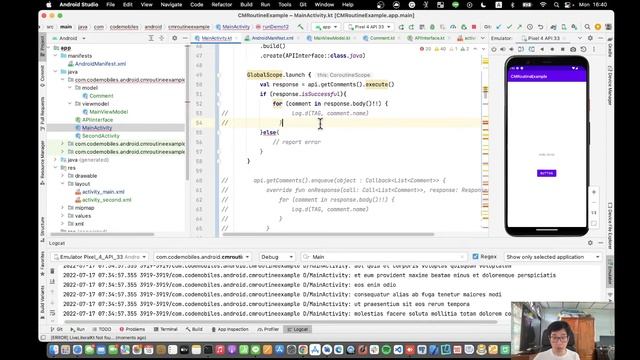Open the Navigate menu
The height and width of the screenshot is (360, 640).
[171, 4]
